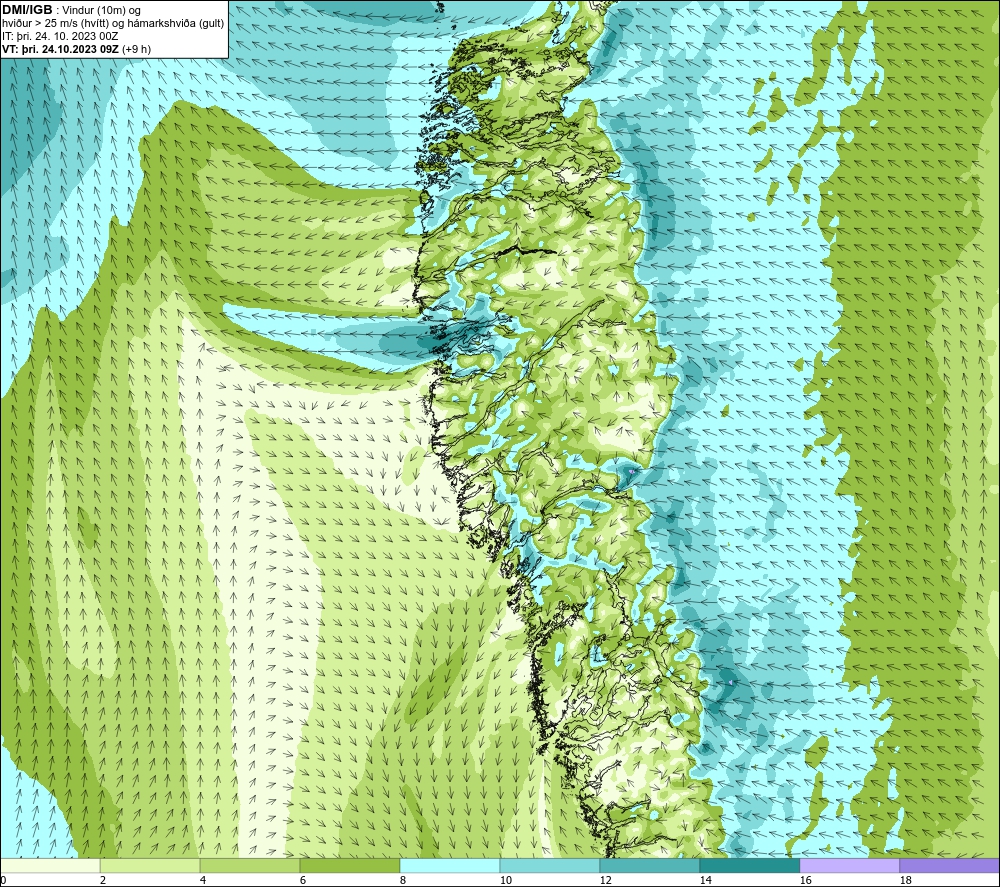Click the 14–16 m/s dark teal legend swatch

(x=750, y=865)
